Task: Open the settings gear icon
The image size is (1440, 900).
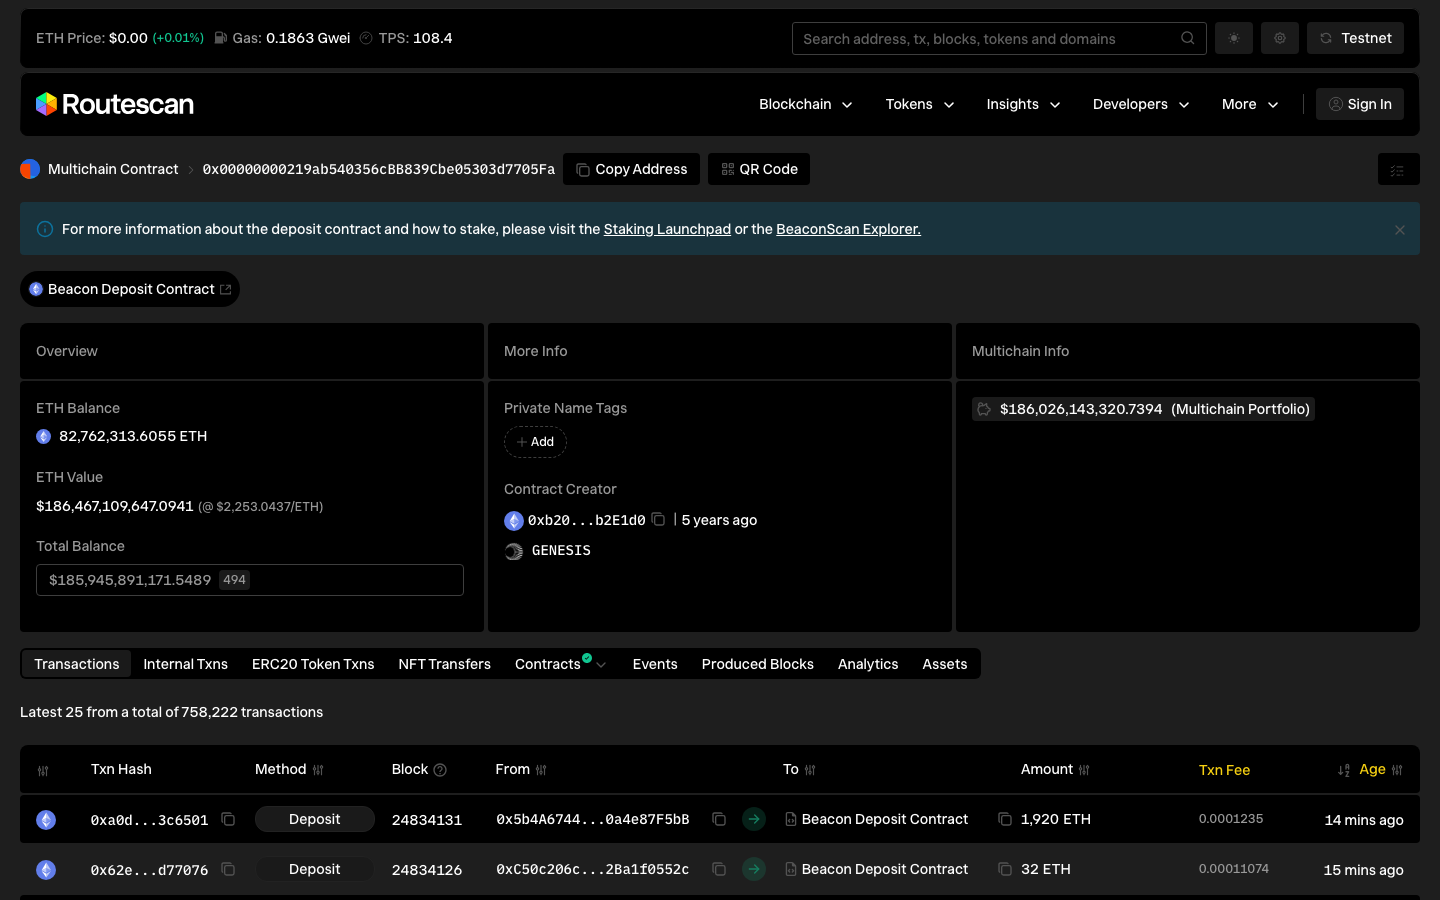Action: click(x=1280, y=38)
